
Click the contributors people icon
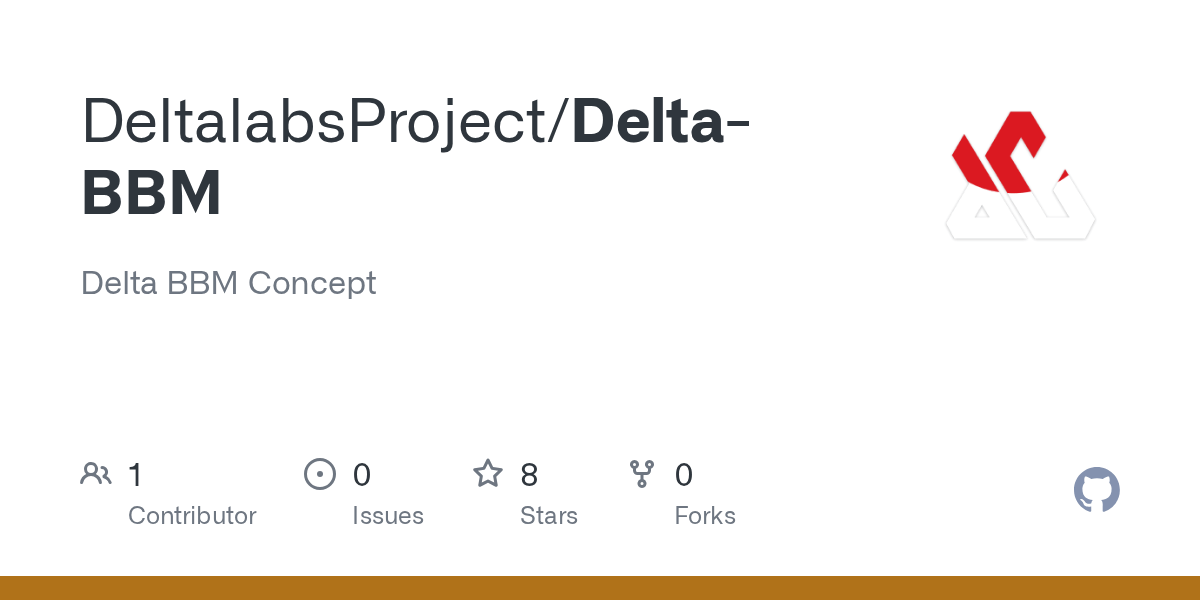coord(96,473)
